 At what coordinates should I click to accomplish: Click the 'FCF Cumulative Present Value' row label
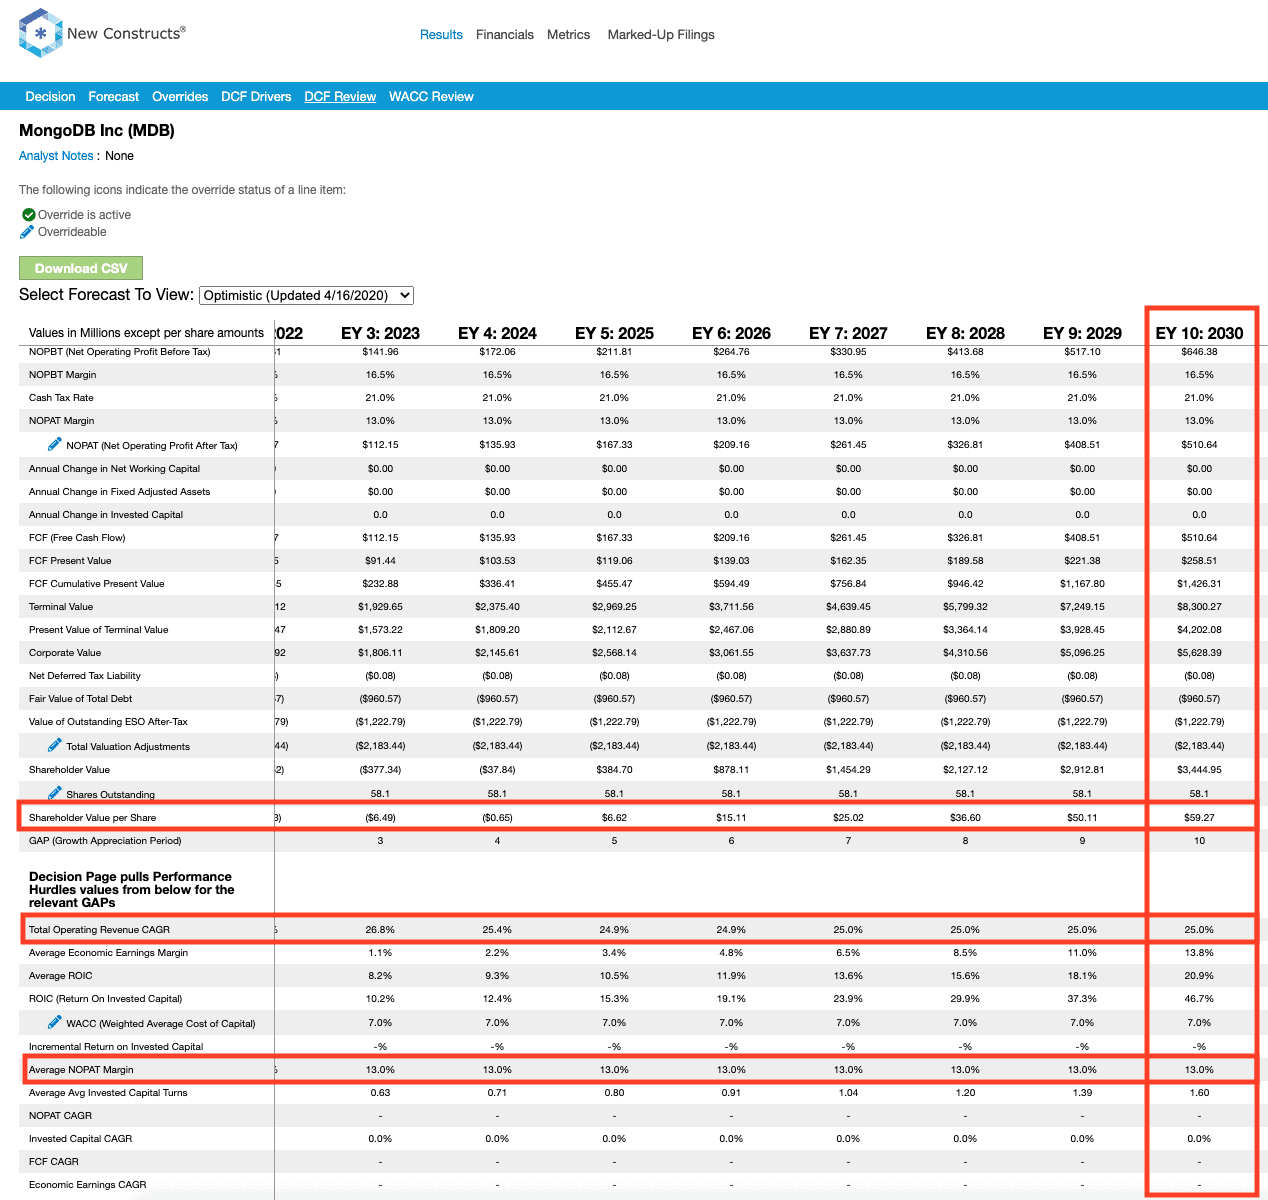[x=97, y=584]
